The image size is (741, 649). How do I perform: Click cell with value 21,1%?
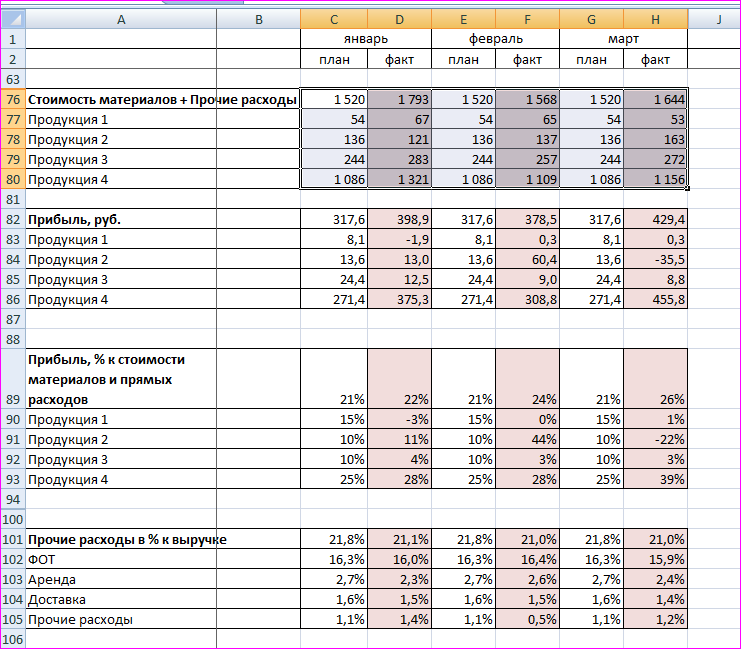(399, 539)
